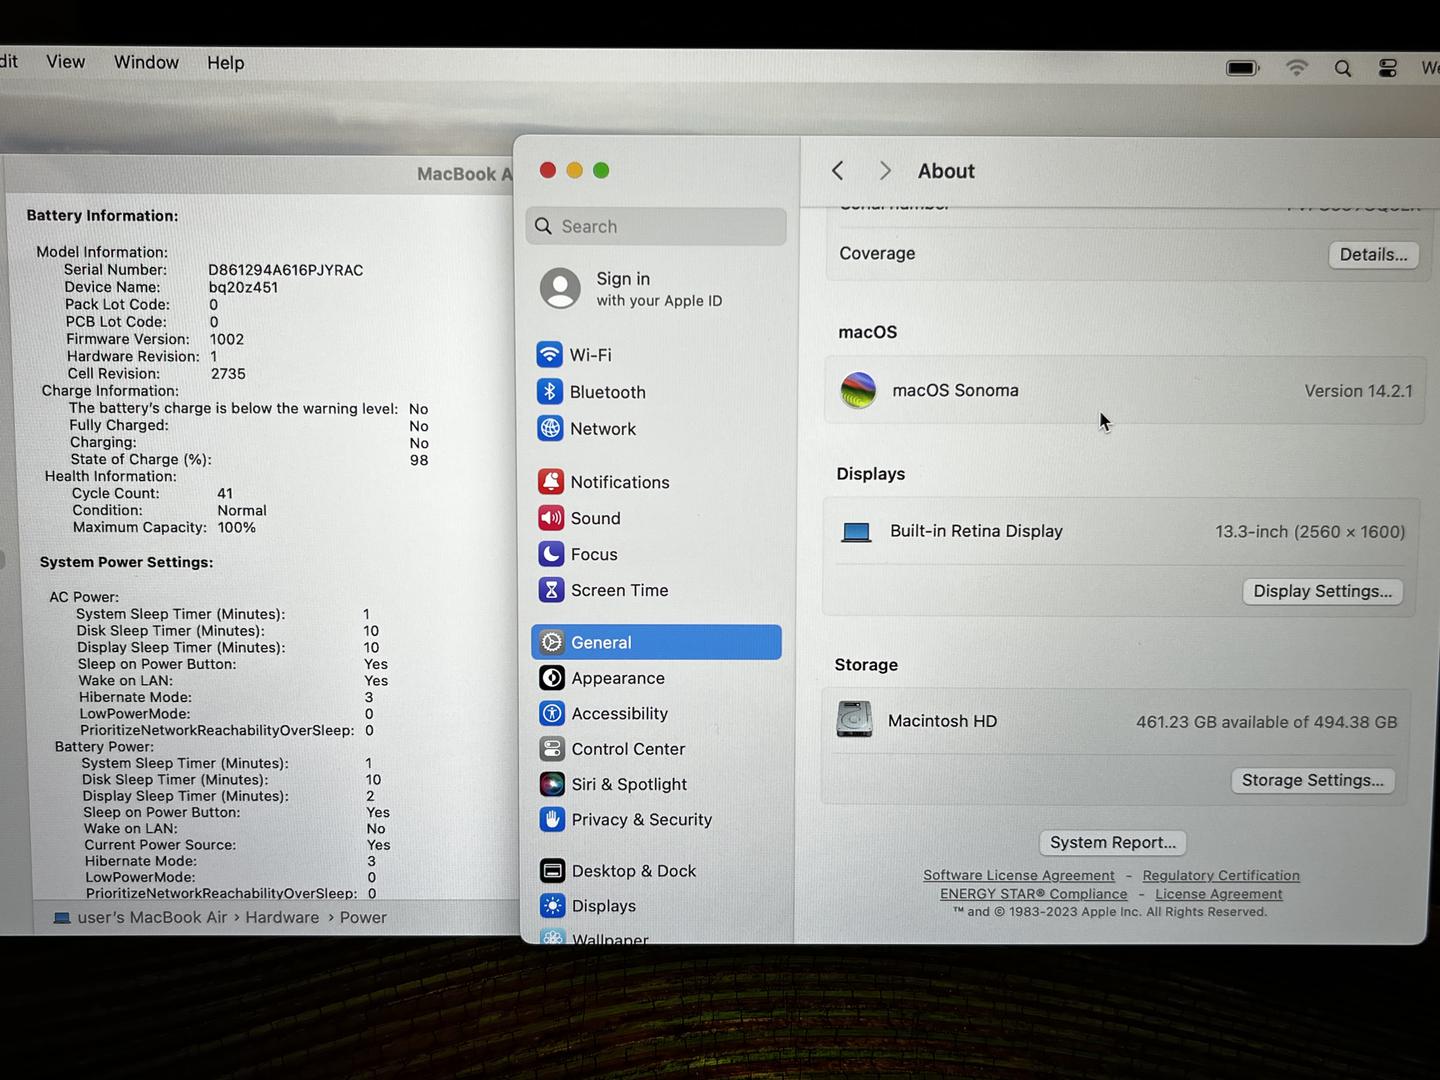Open the Focus moon icon
Image resolution: width=1440 pixels, height=1080 pixels.
551,554
